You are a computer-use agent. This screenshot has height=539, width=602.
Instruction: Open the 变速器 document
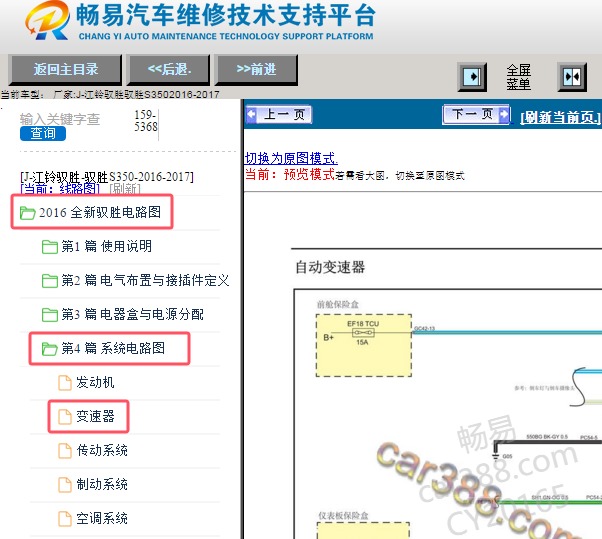(x=95, y=416)
